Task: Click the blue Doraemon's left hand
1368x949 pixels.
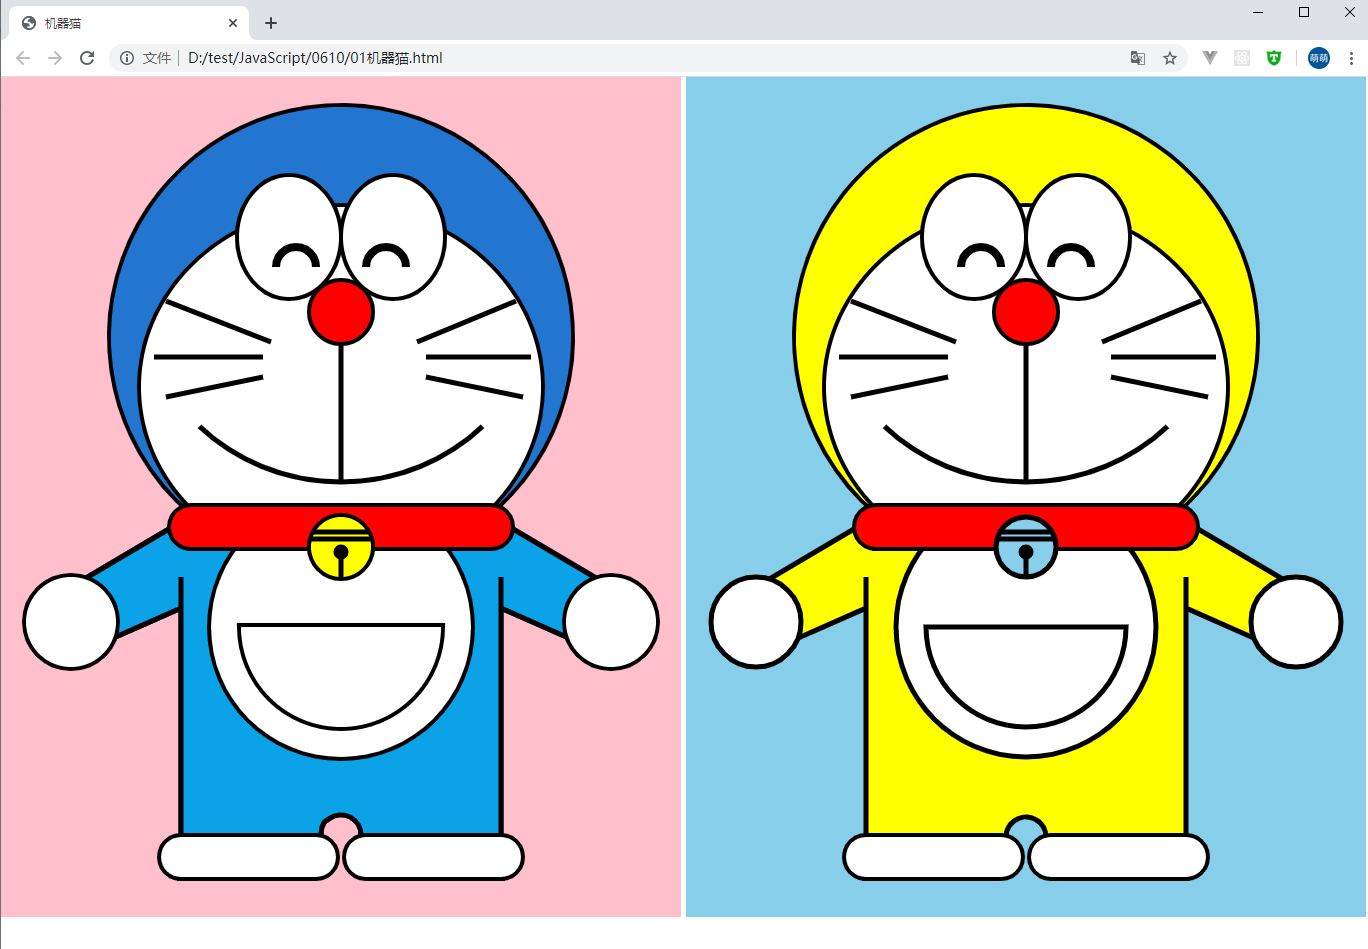Action: click(x=71, y=622)
